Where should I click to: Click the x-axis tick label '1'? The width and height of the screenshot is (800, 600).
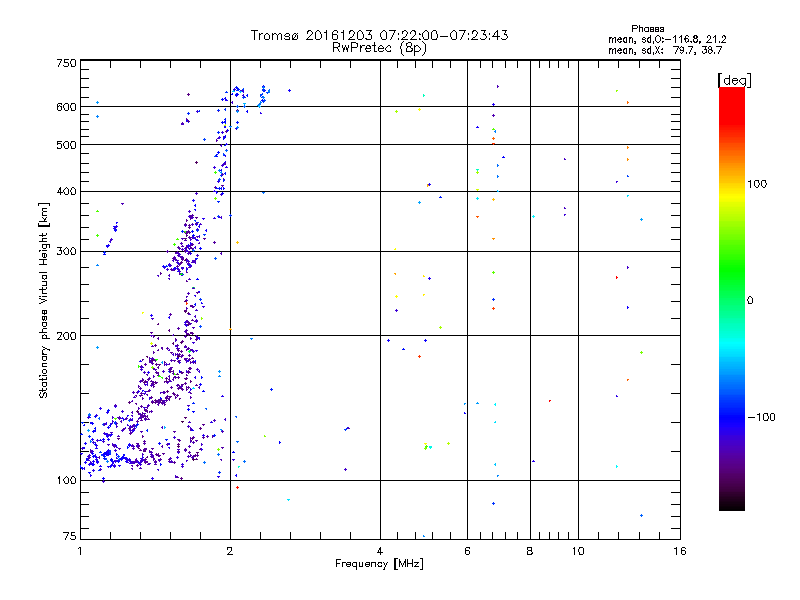tap(80, 551)
